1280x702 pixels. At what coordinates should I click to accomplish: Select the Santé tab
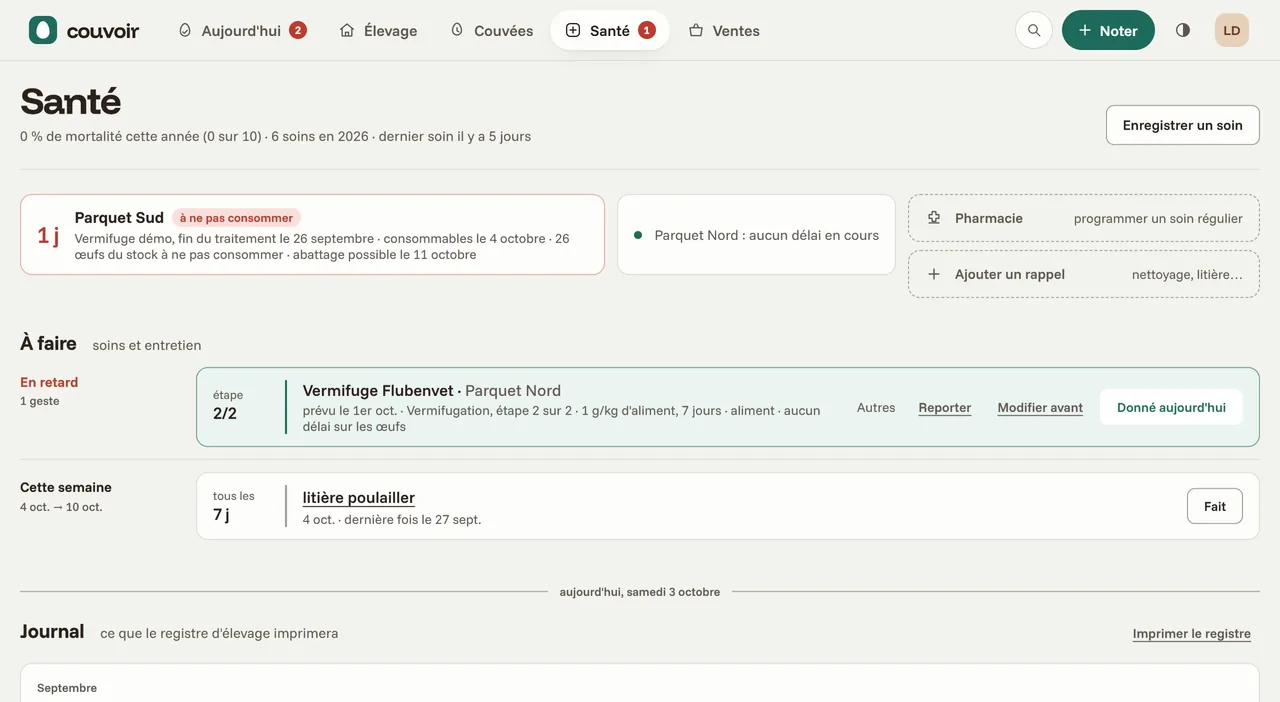[x=610, y=30]
